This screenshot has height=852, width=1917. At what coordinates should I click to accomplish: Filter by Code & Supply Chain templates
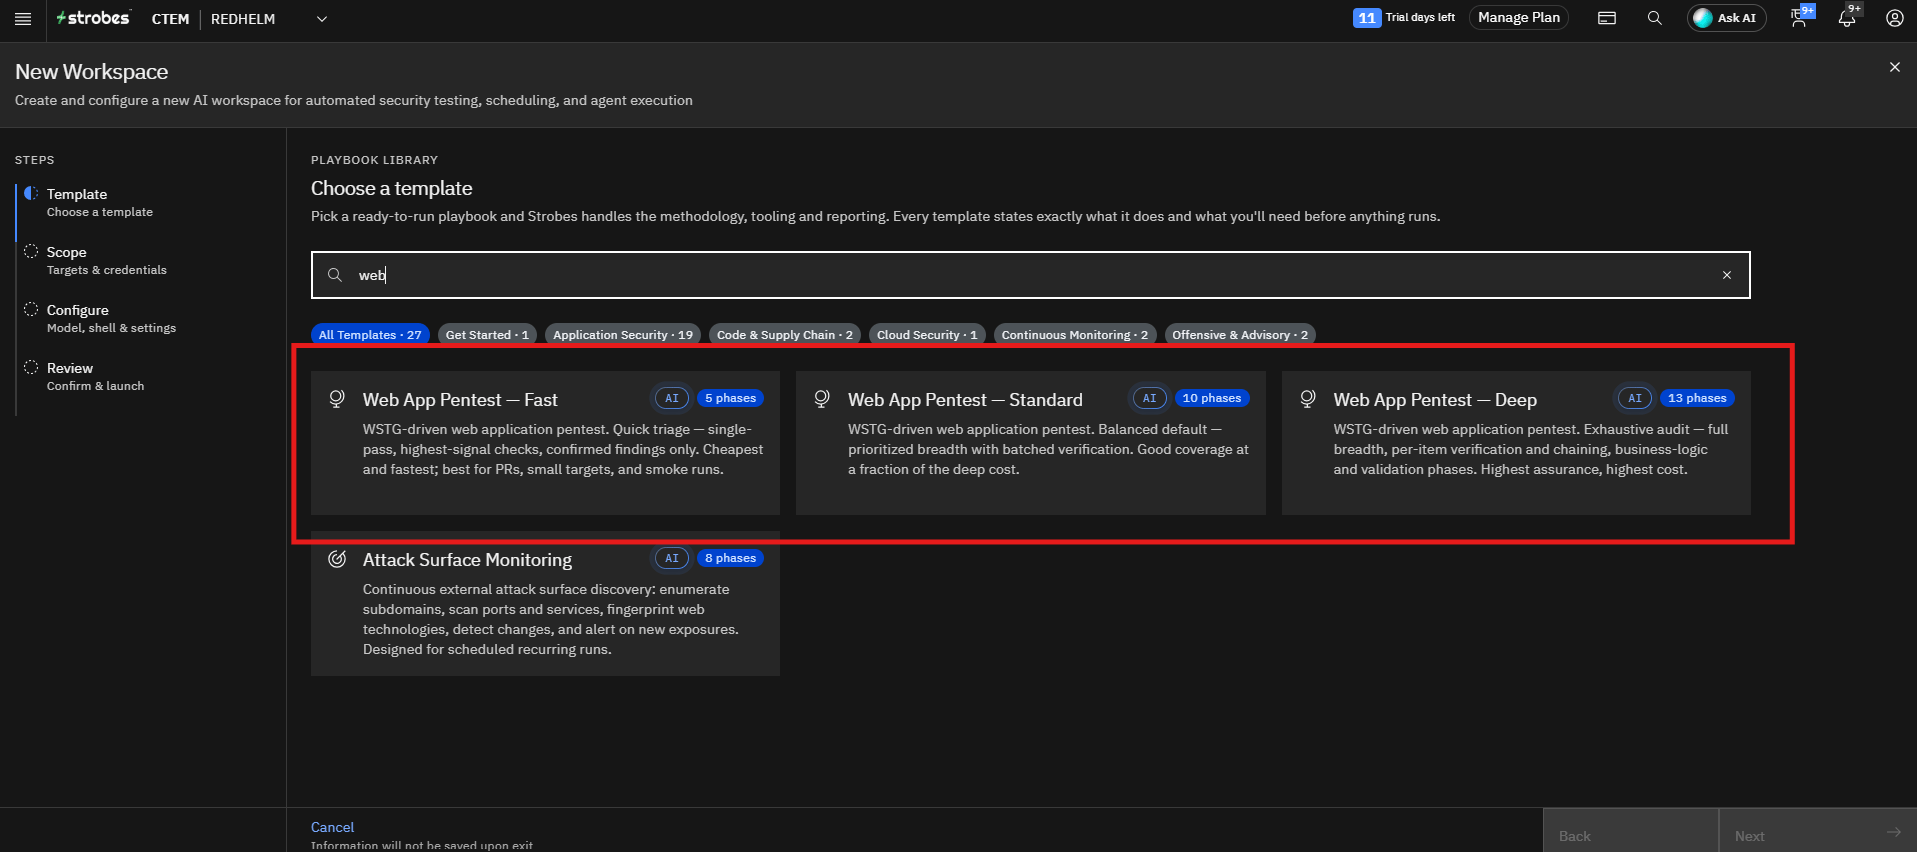click(785, 335)
